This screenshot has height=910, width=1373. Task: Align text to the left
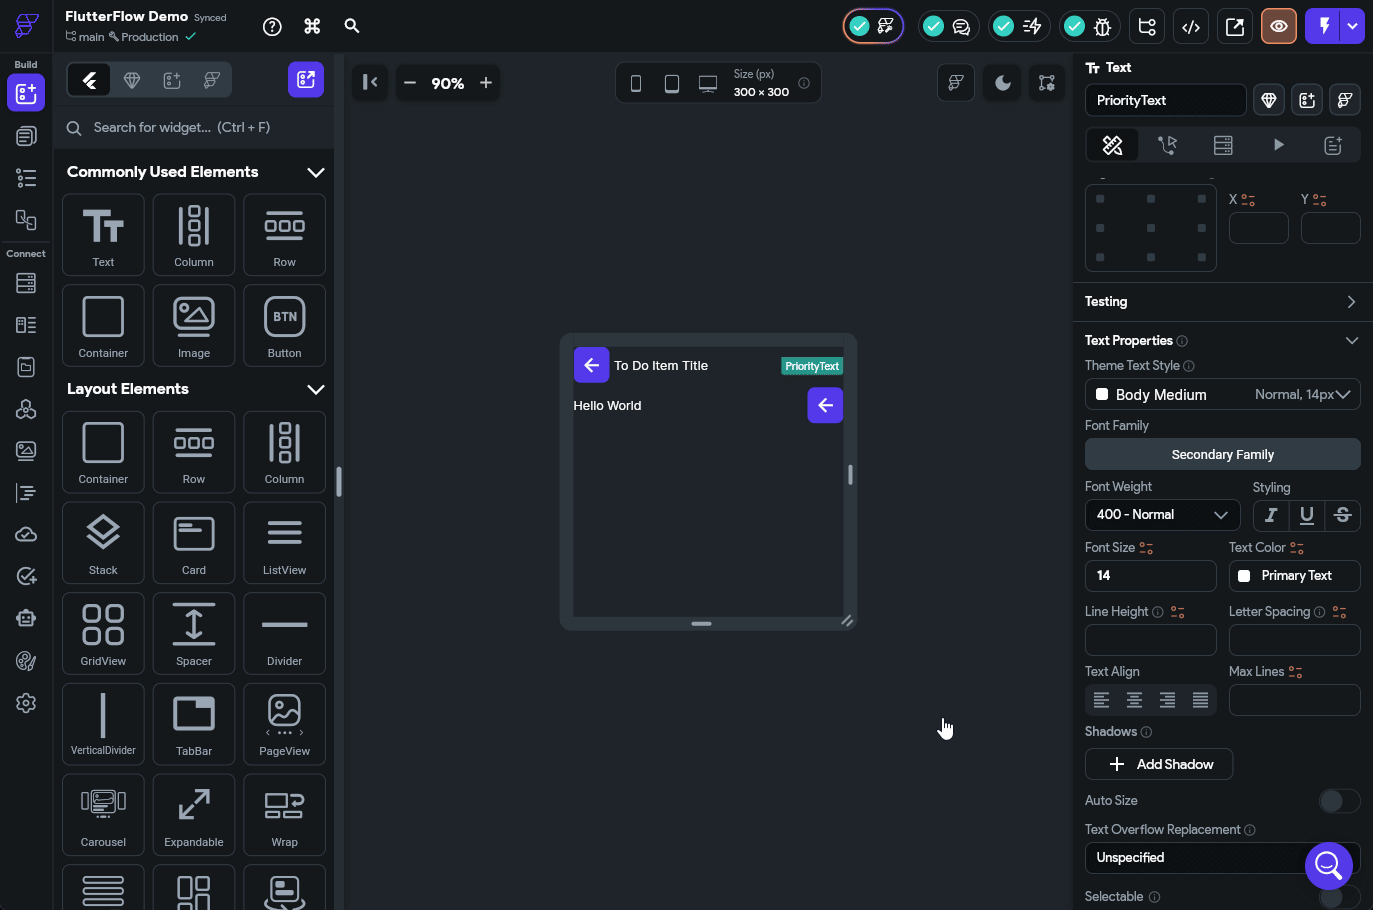coord(1101,700)
